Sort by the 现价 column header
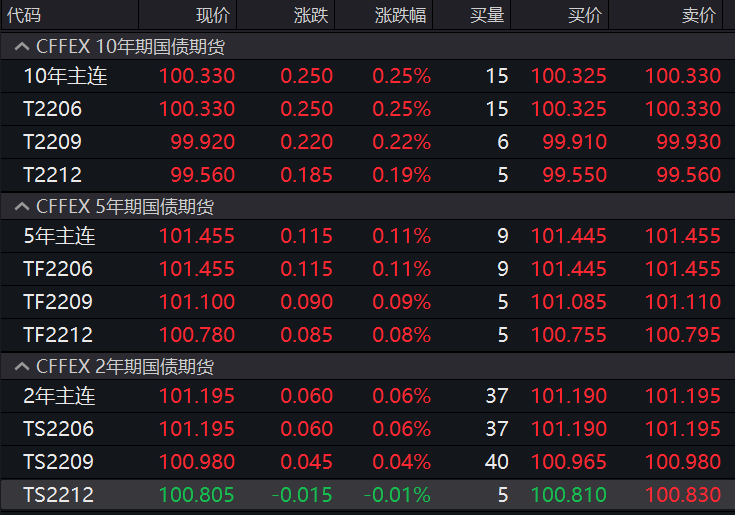Viewport: 735px width, 515px height. pyautogui.click(x=212, y=15)
